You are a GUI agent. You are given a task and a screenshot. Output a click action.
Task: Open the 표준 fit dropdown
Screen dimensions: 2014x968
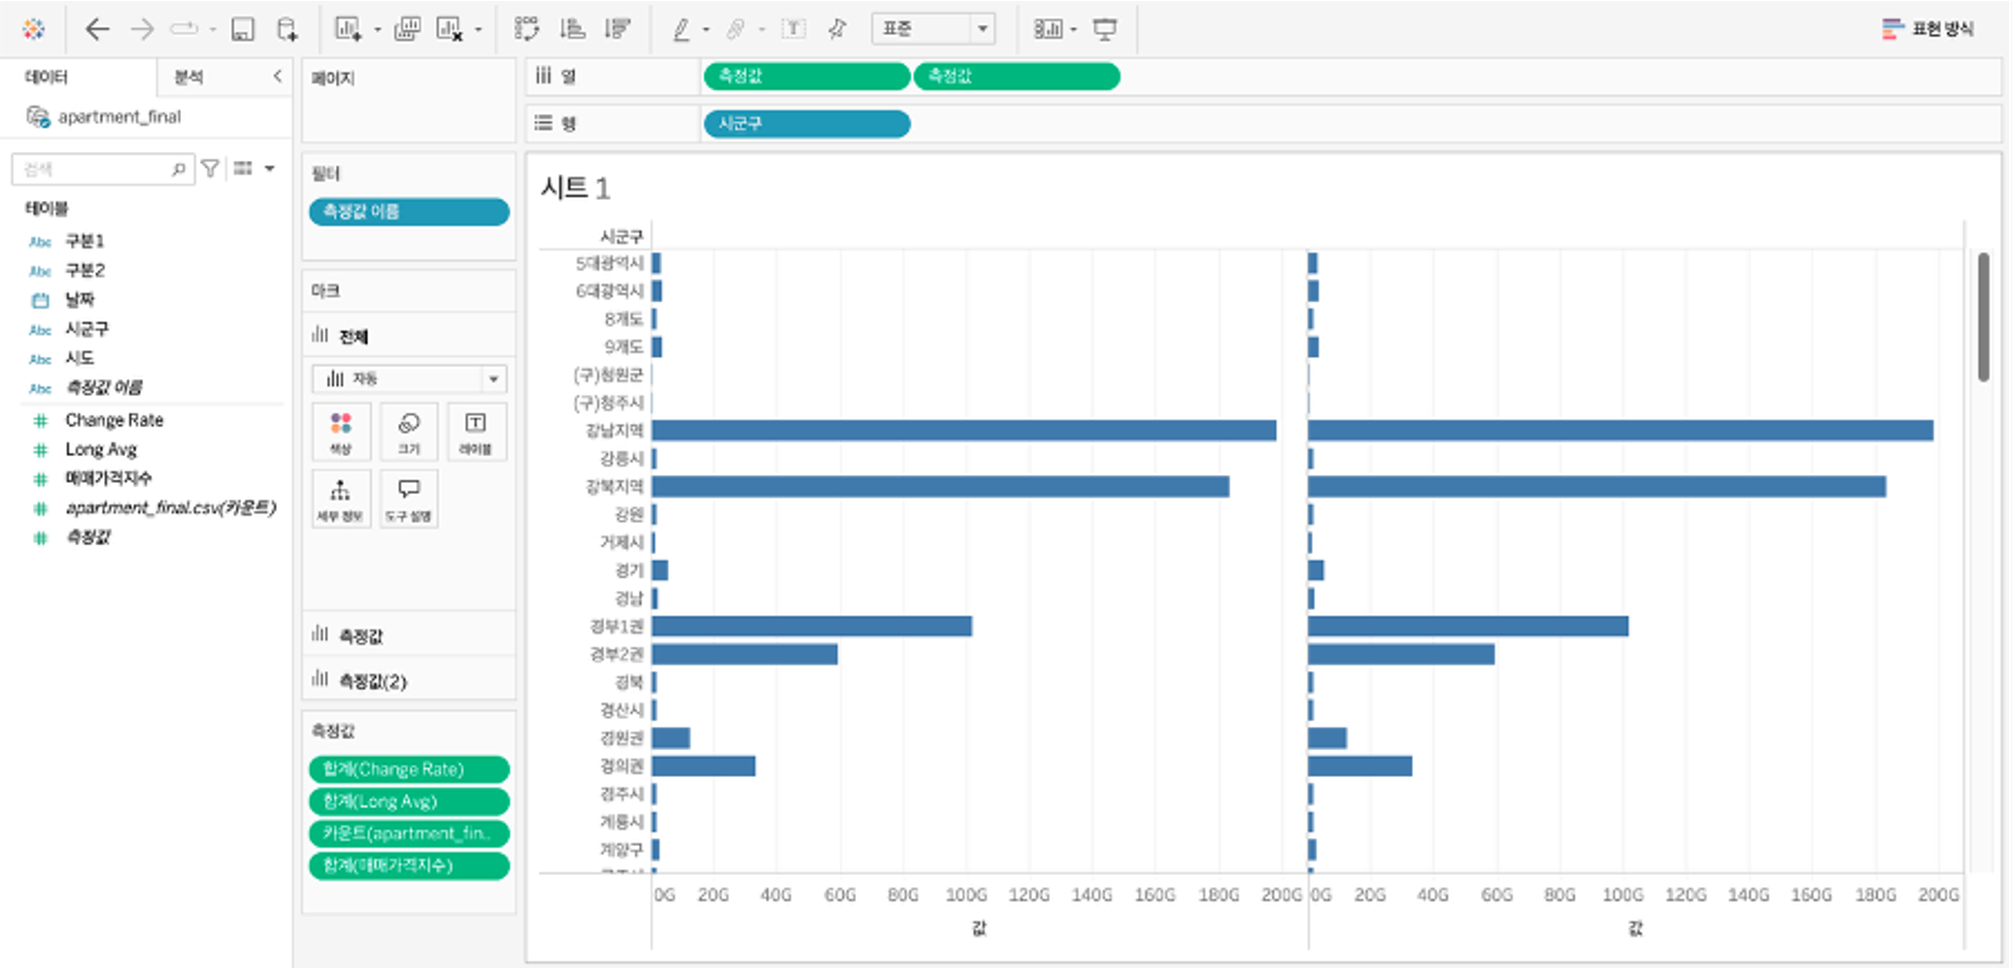click(934, 29)
